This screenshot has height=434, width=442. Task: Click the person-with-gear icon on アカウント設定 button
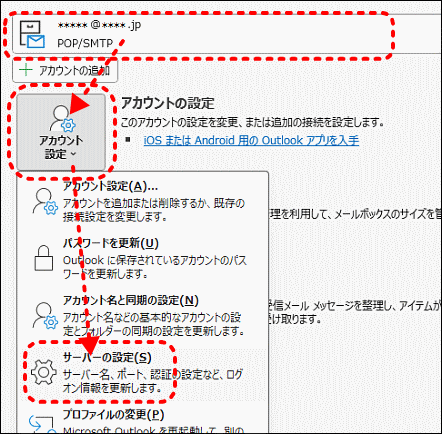point(63,119)
